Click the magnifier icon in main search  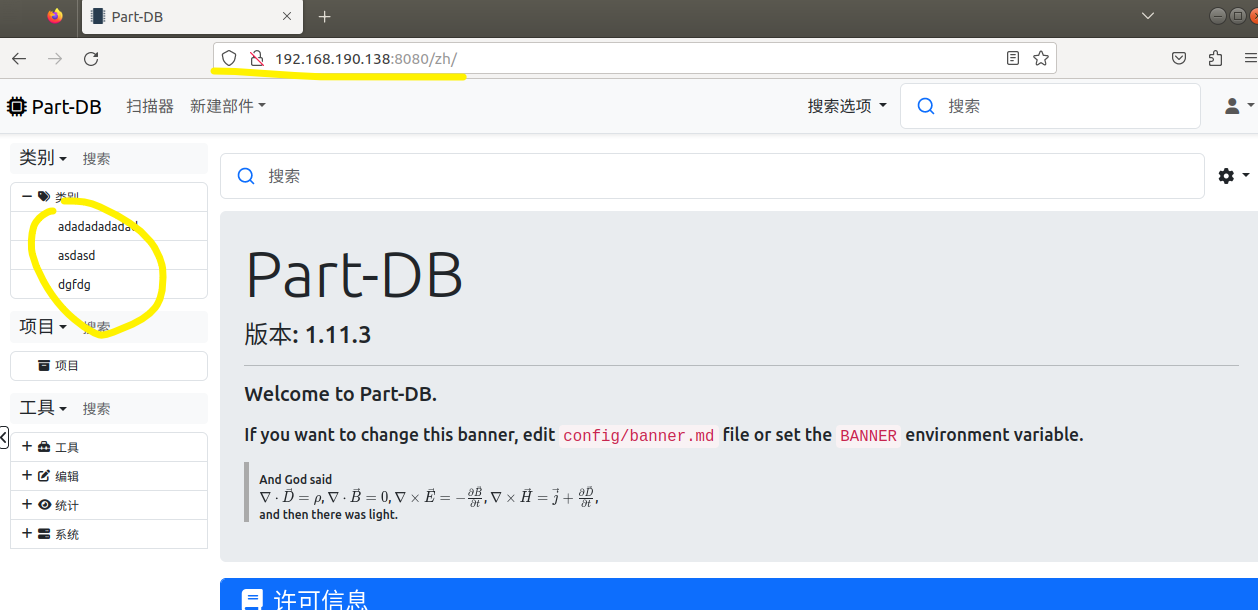pyautogui.click(x=246, y=176)
